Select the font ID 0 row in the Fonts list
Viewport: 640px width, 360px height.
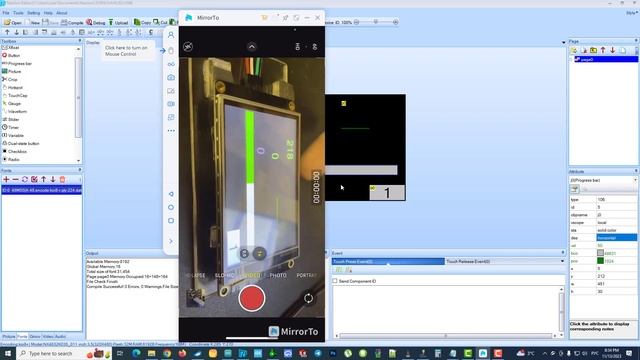click(42, 190)
